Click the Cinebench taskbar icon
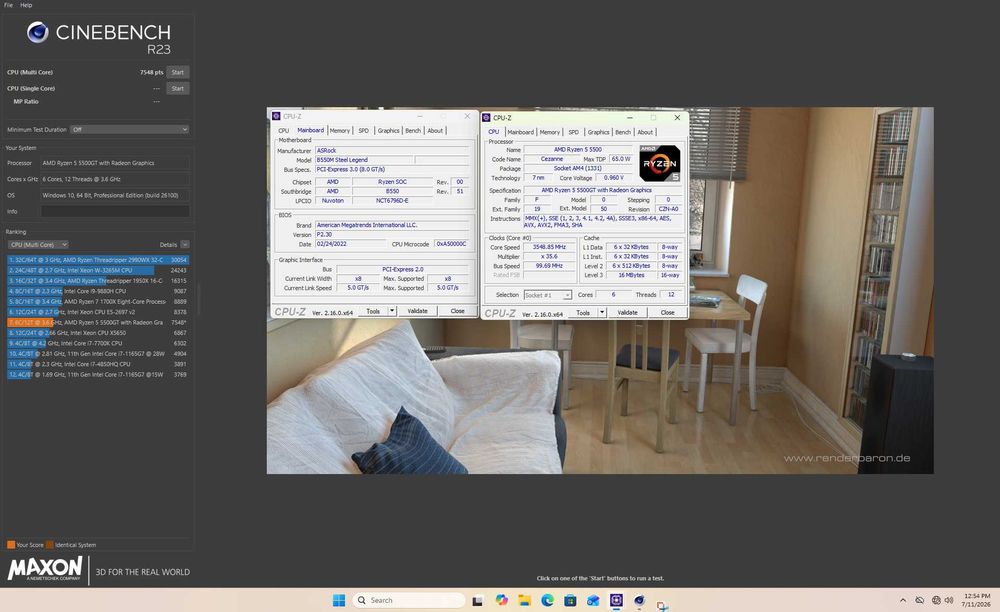This screenshot has height=612, width=1000. pos(639,600)
